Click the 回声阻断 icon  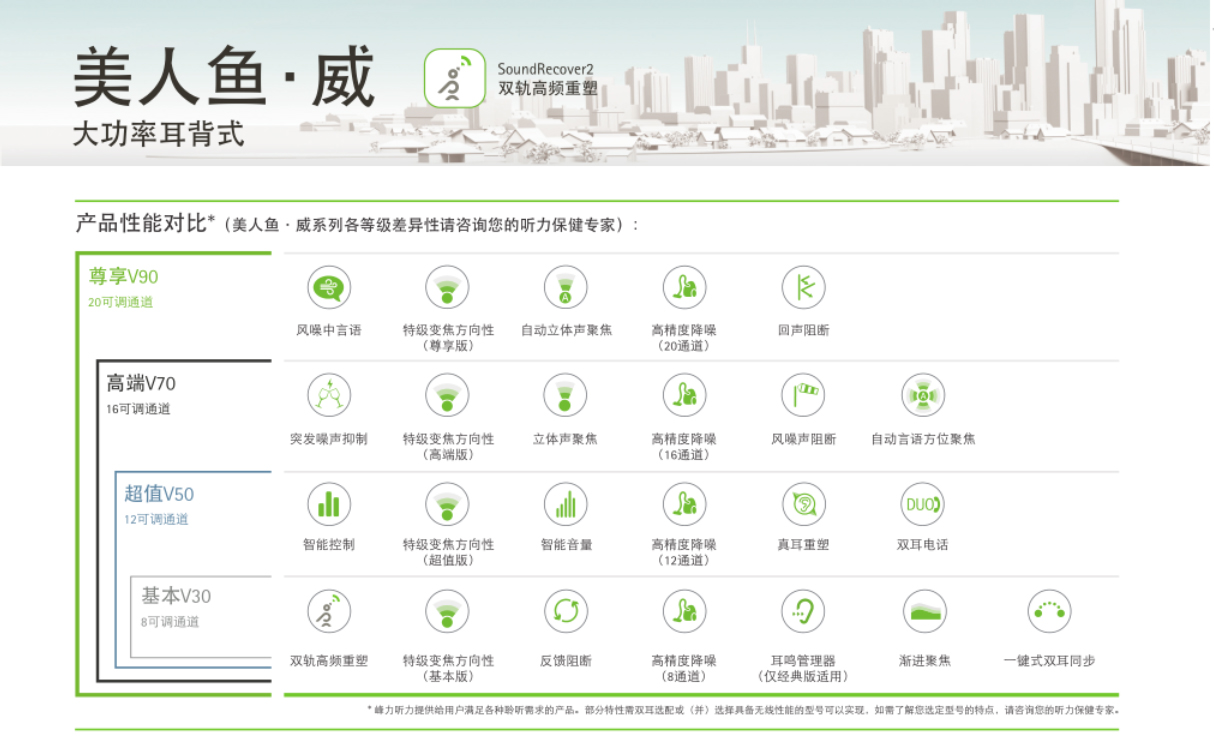[x=803, y=288]
